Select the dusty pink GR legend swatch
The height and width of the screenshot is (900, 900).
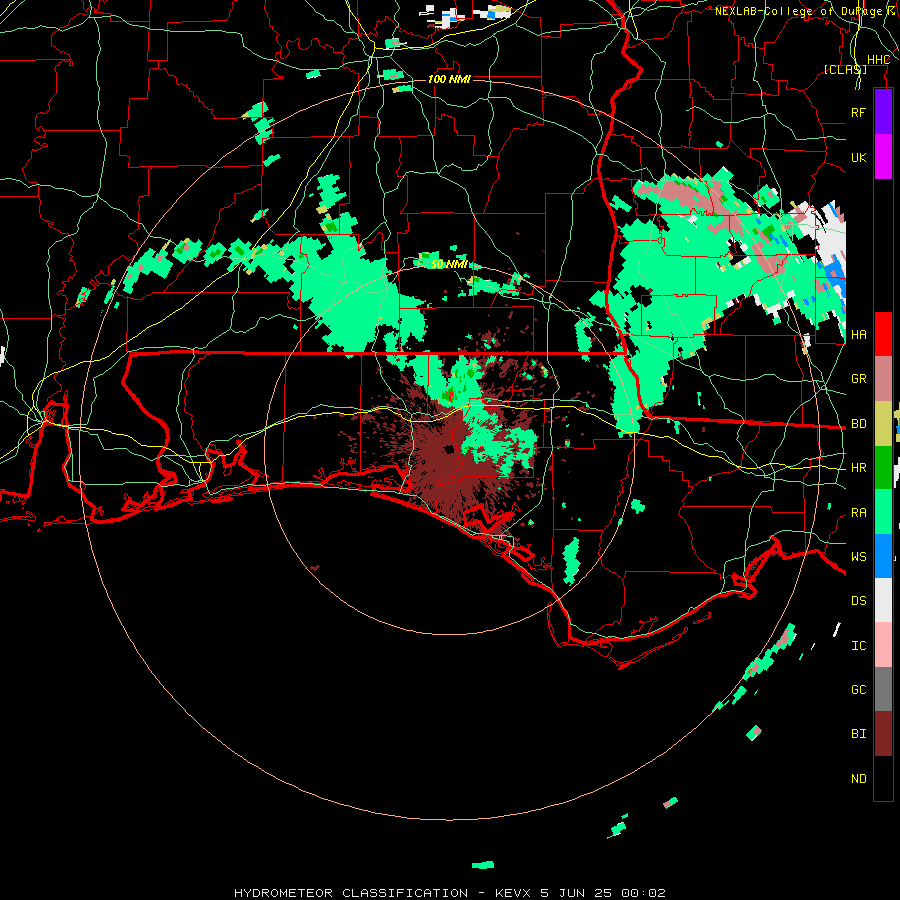[883, 378]
